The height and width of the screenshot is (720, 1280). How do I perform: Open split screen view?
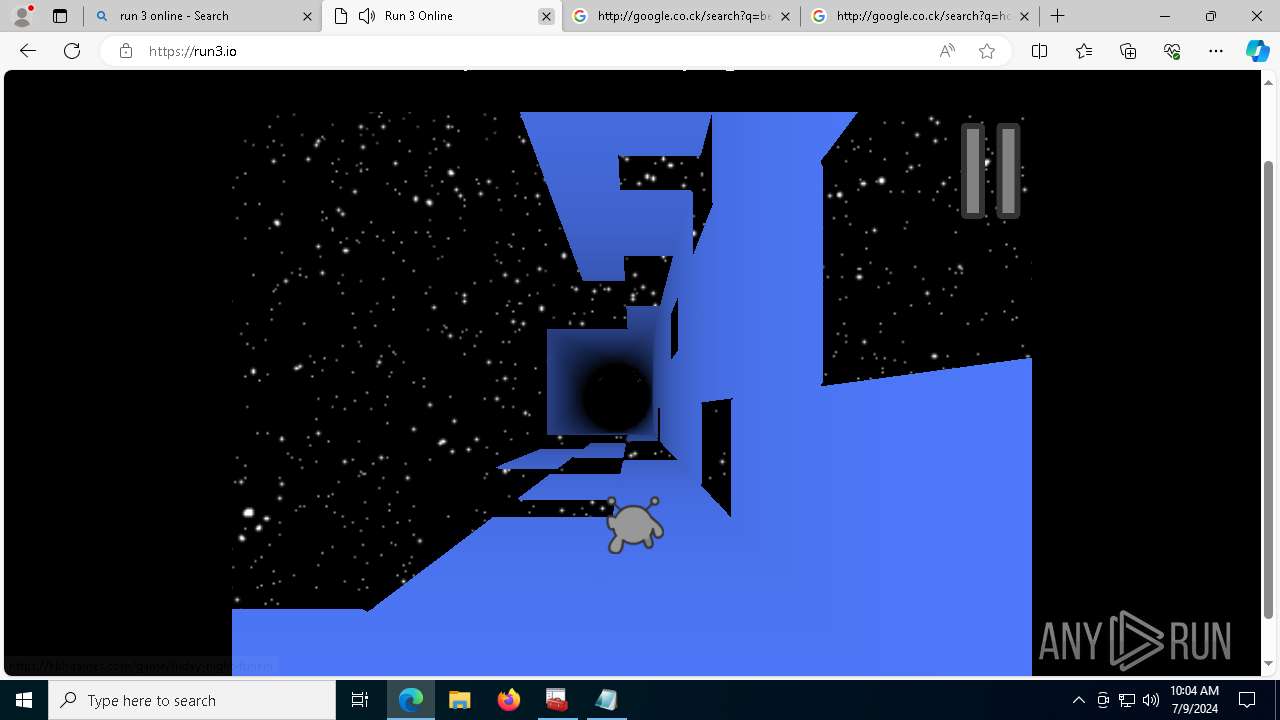1039,51
